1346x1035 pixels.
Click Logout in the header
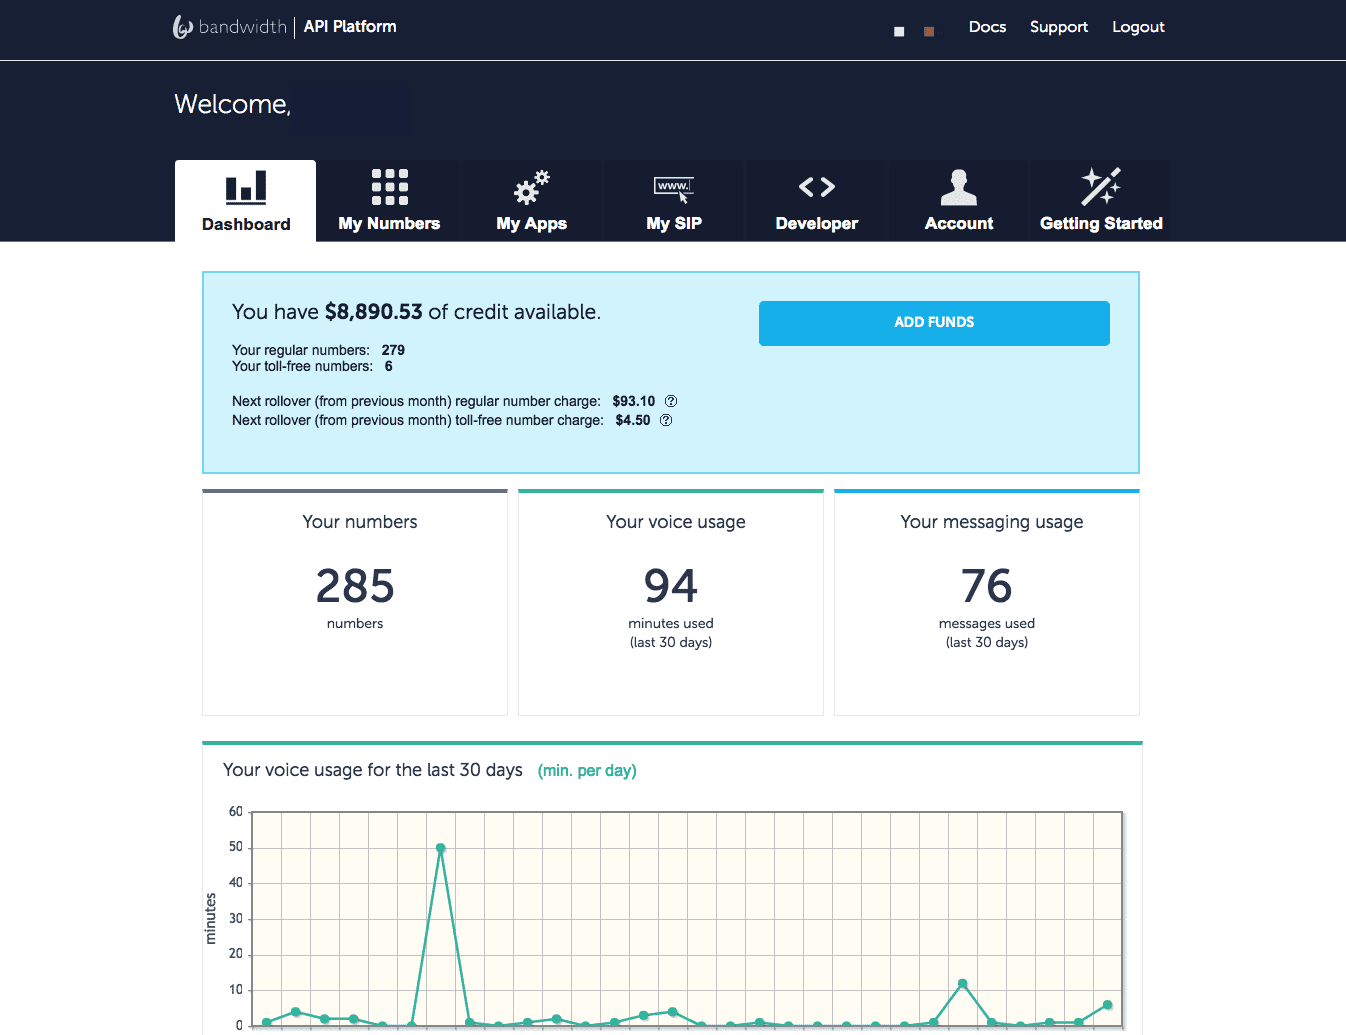coord(1138,27)
